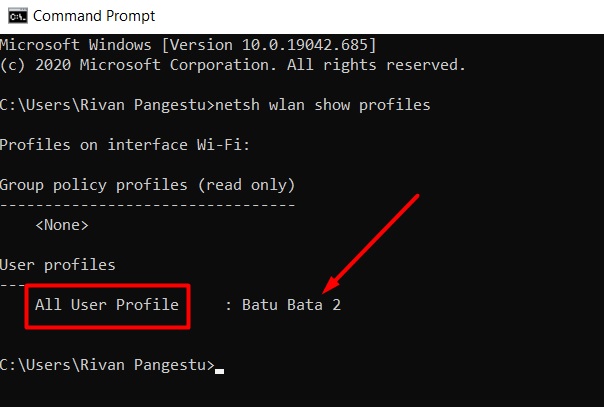Image resolution: width=604 pixels, height=407 pixels.
Task: Click the version number 10.0.19042.685
Action: click(305, 45)
